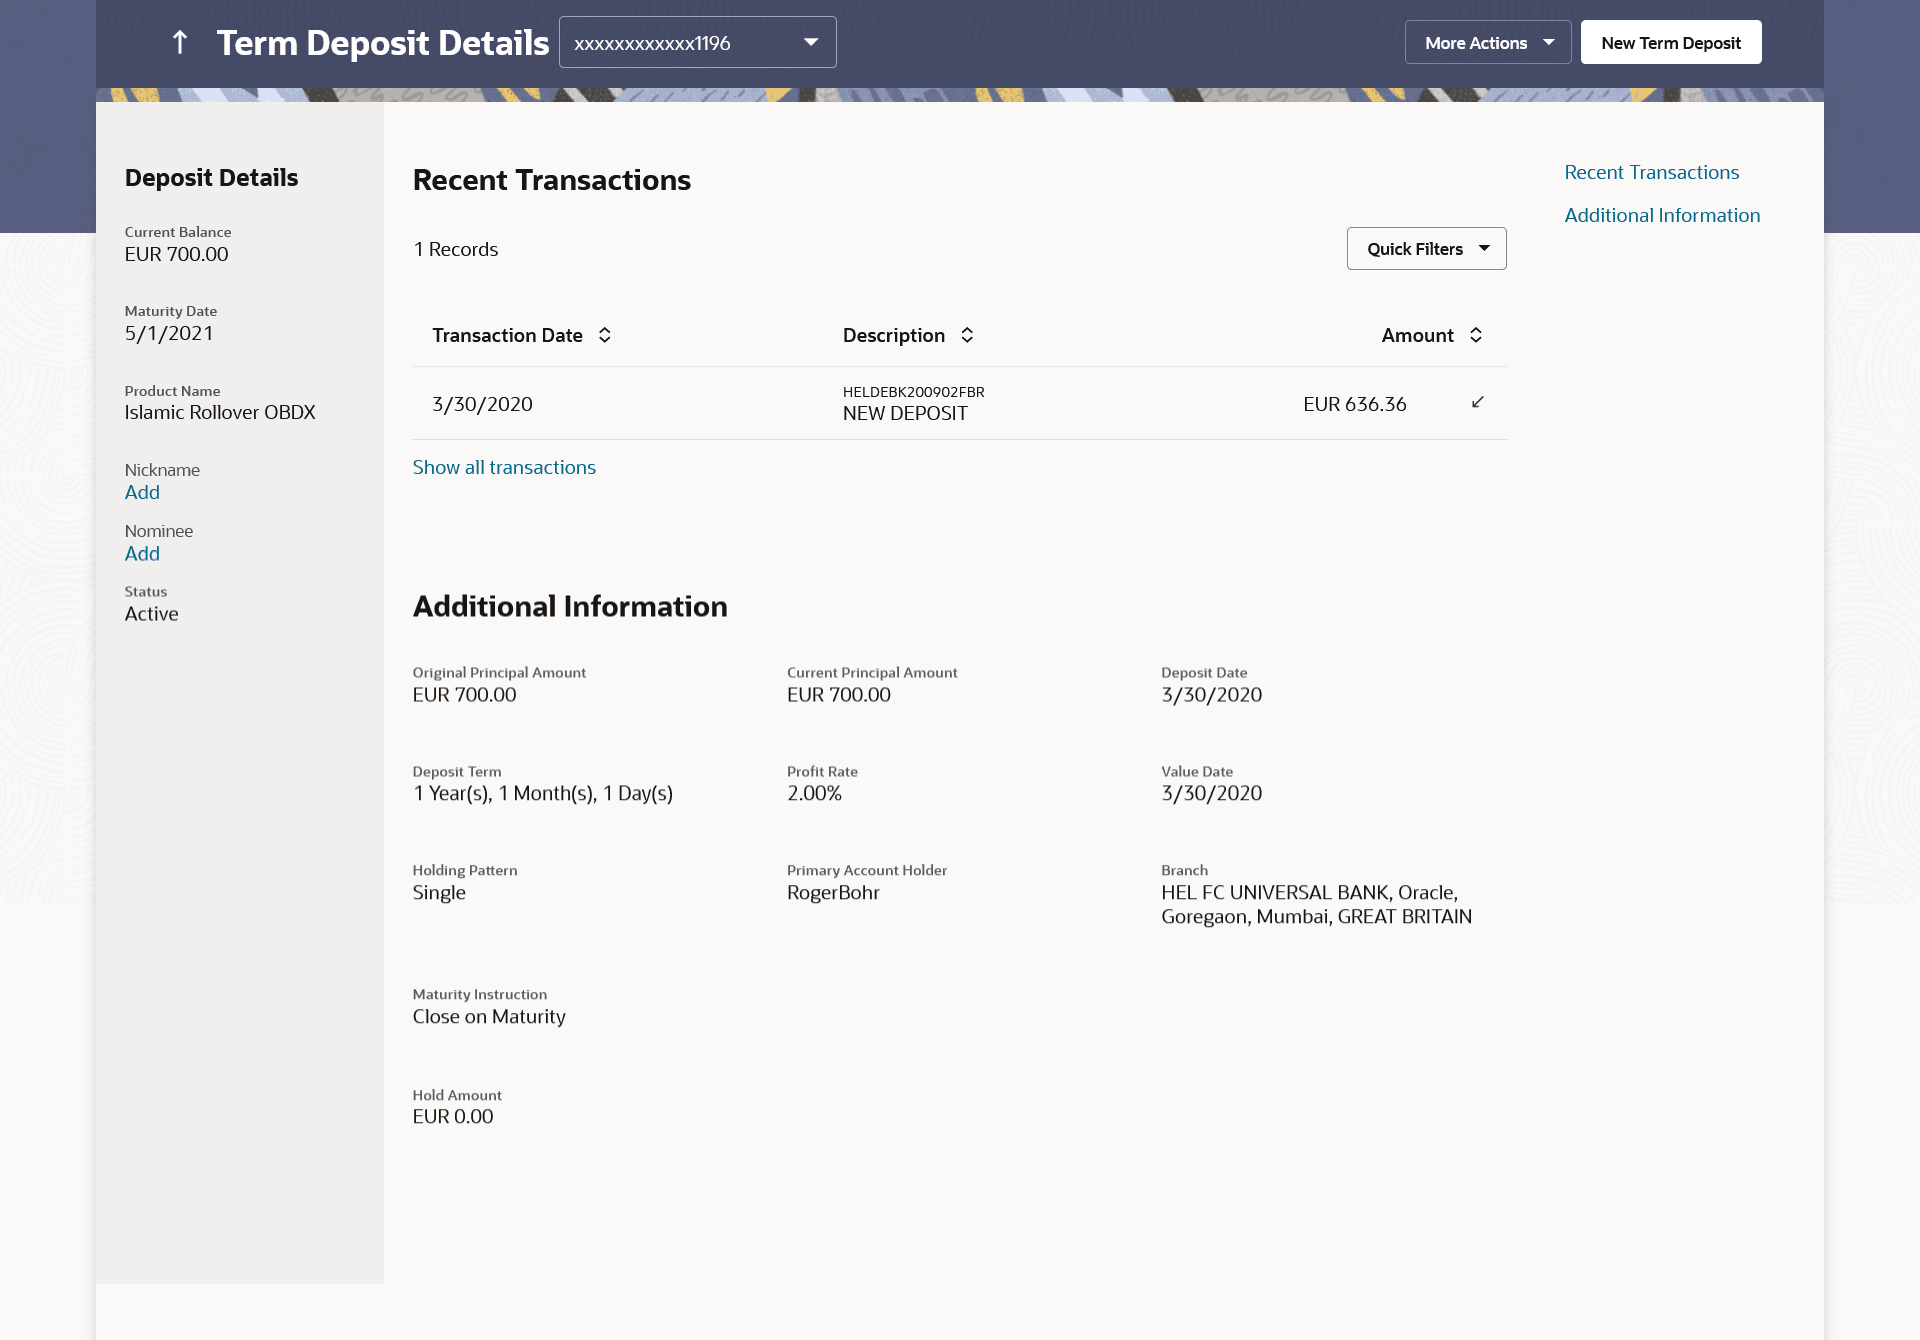Select the 3/30/2020 transaction row
The height and width of the screenshot is (1340, 1920).
pyautogui.click(x=482, y=404)
